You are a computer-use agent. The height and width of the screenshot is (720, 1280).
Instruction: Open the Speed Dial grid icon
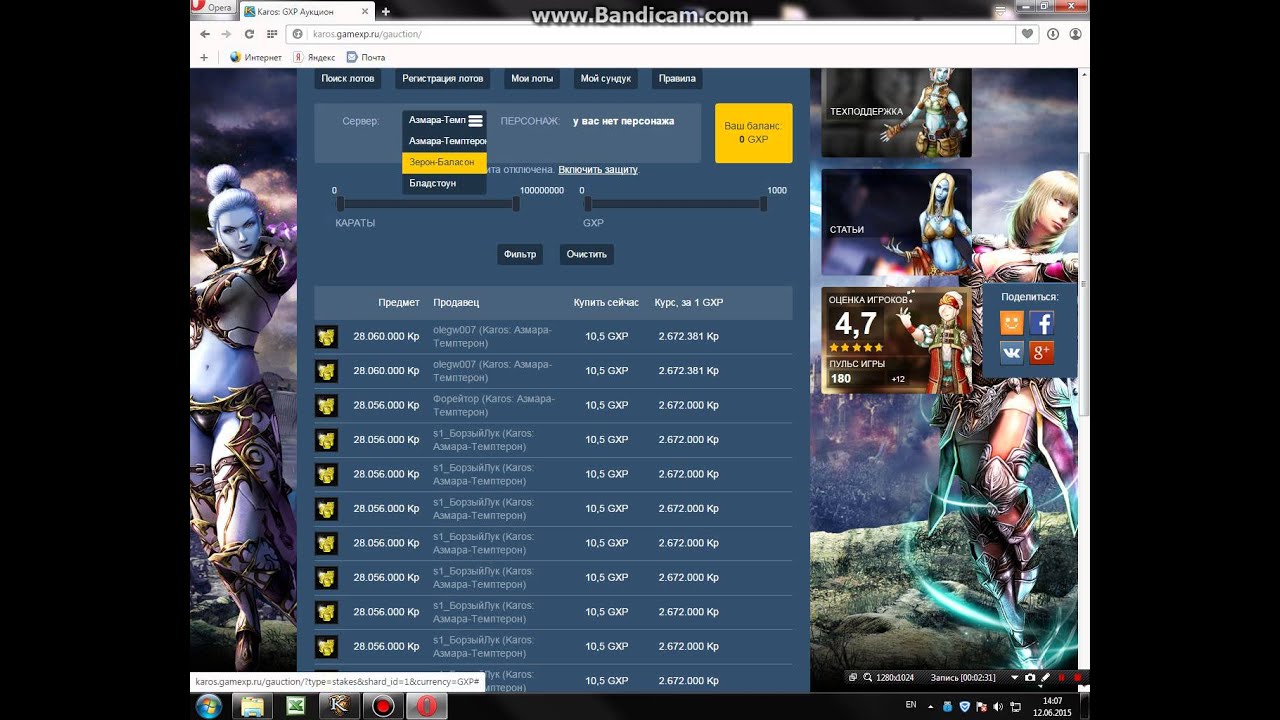272,33
